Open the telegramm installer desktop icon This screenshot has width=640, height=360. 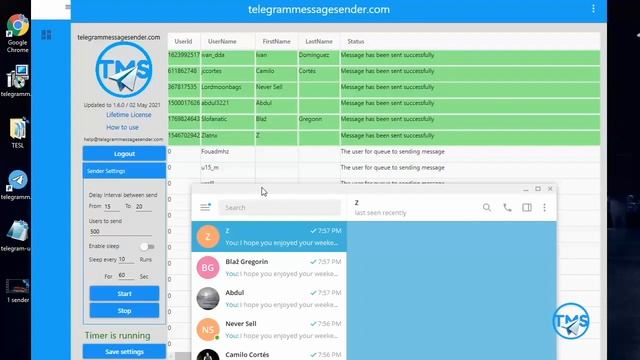point(18,81)
